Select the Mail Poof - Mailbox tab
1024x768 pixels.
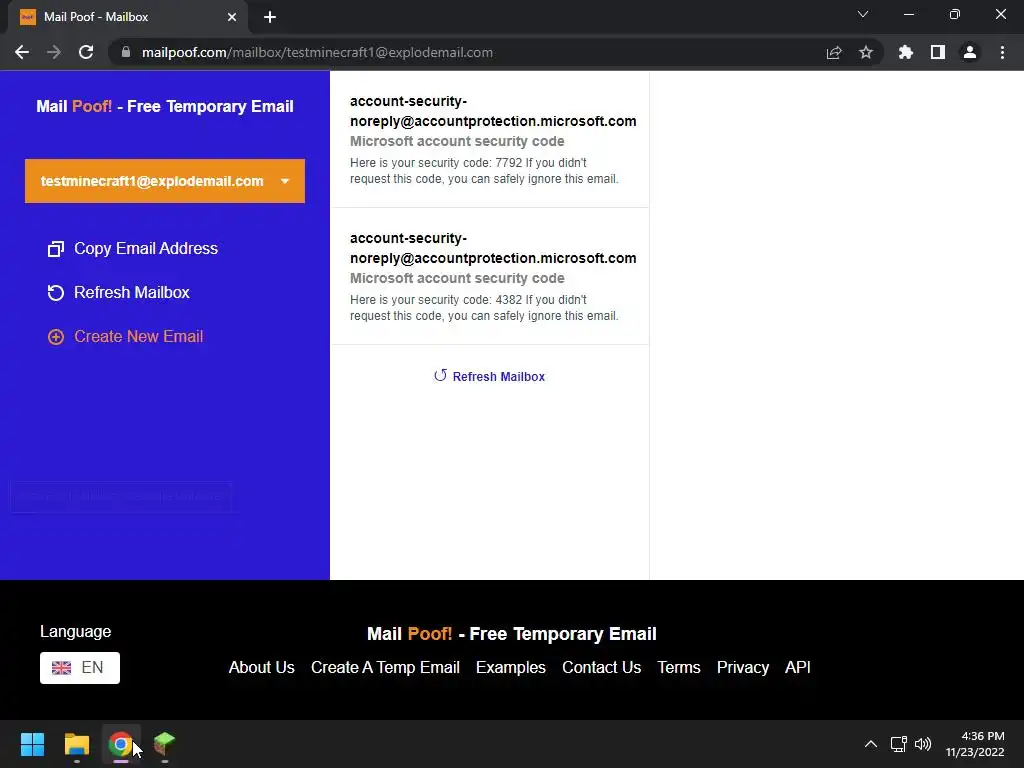pyautogui.click(x=127, y=17)
